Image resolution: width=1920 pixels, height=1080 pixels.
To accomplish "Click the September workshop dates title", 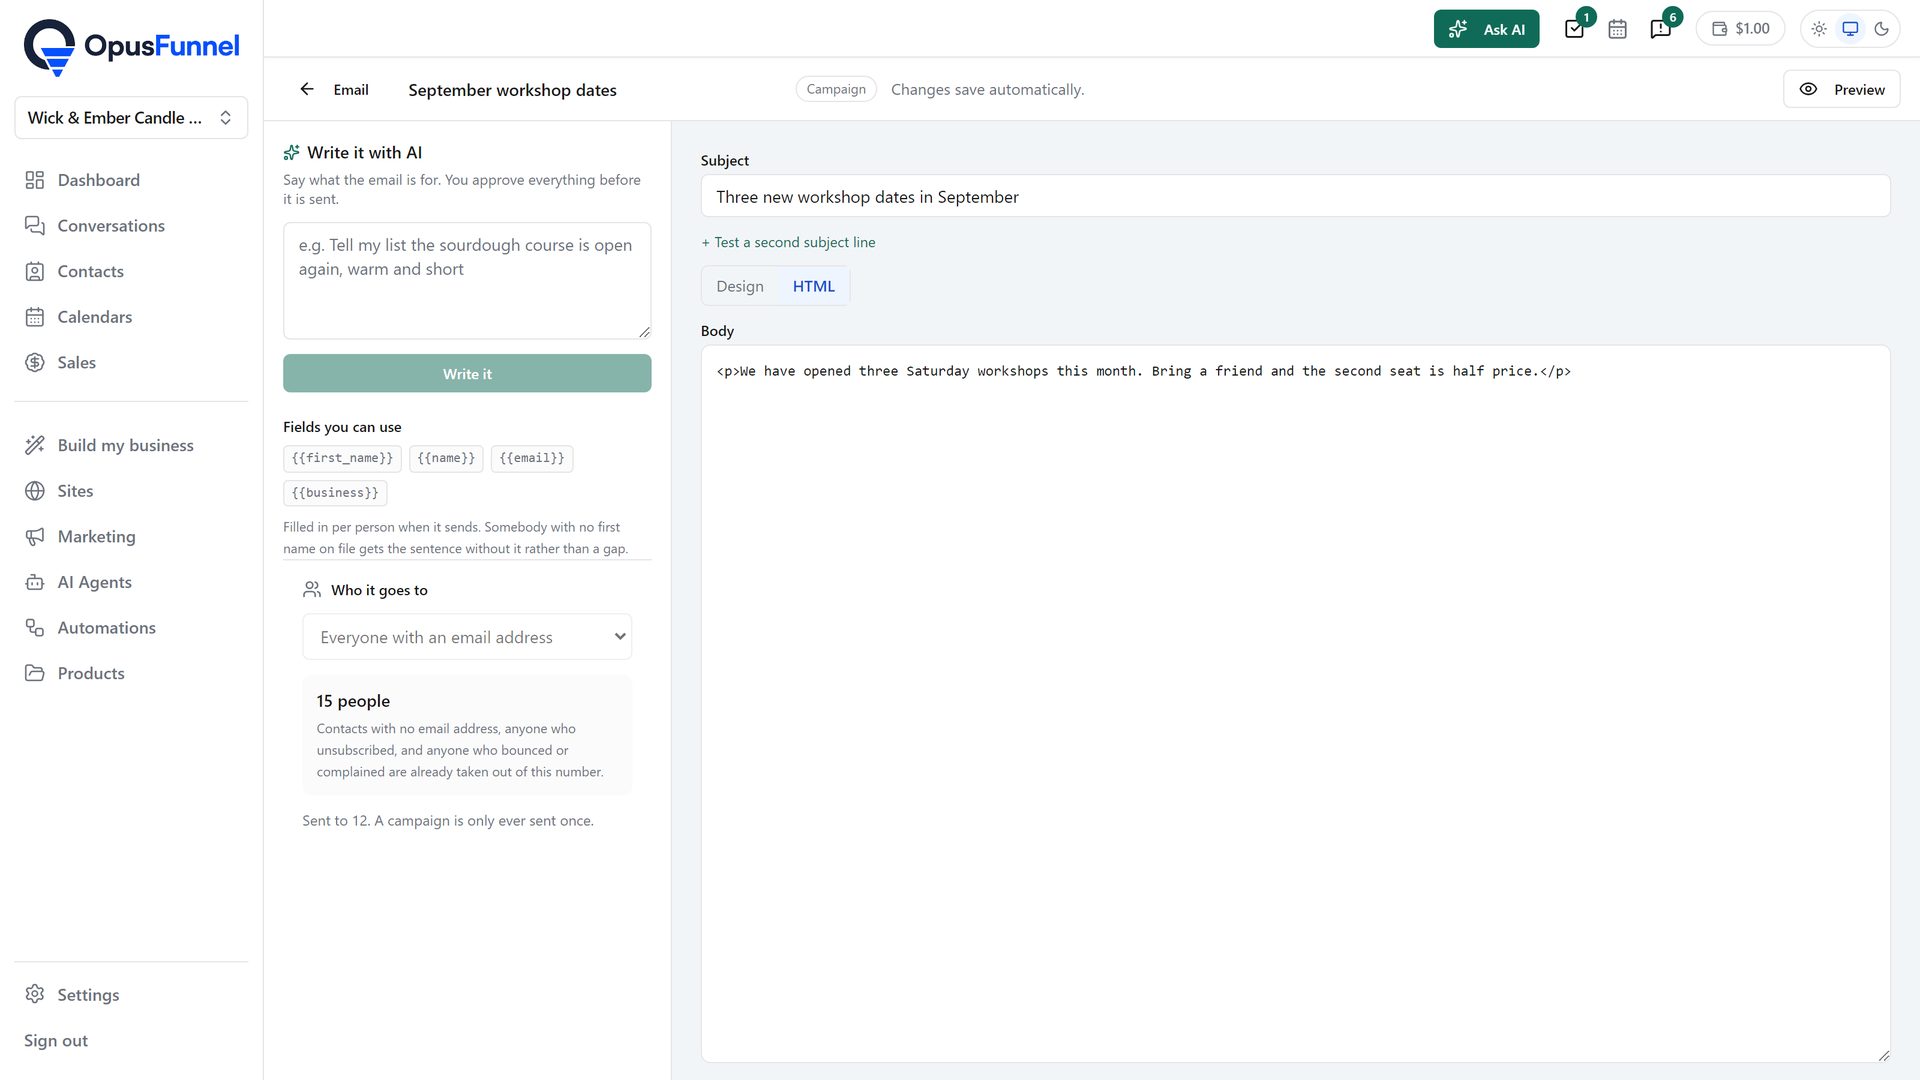I will [512, 90].
